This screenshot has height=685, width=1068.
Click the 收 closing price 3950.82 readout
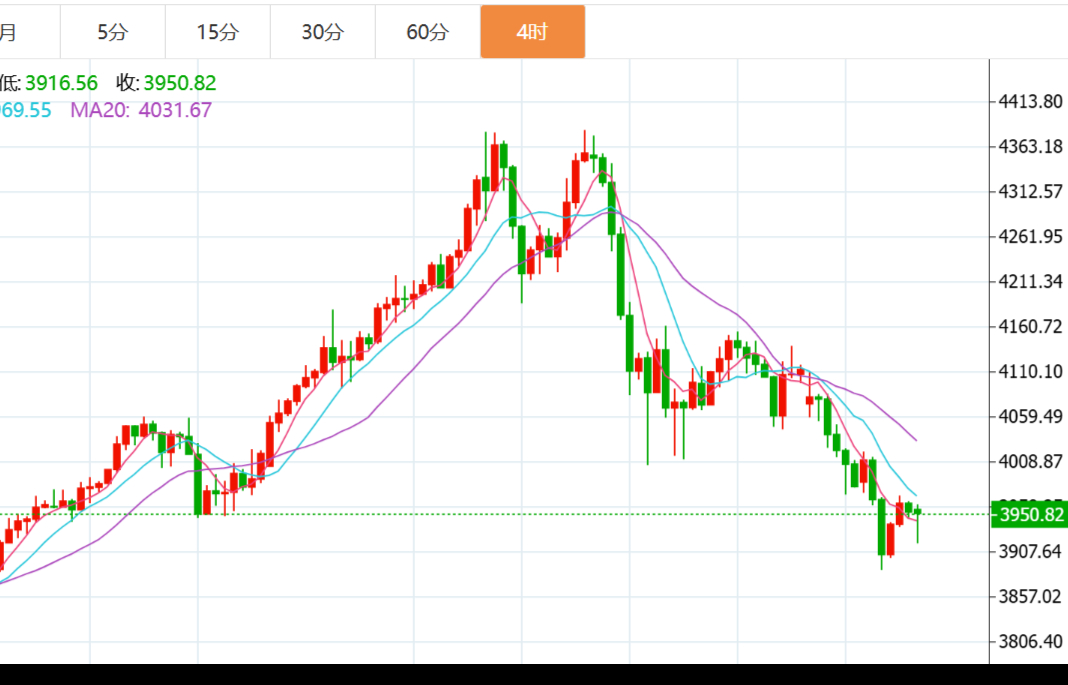pyautogui.click(x=166, y=83)
